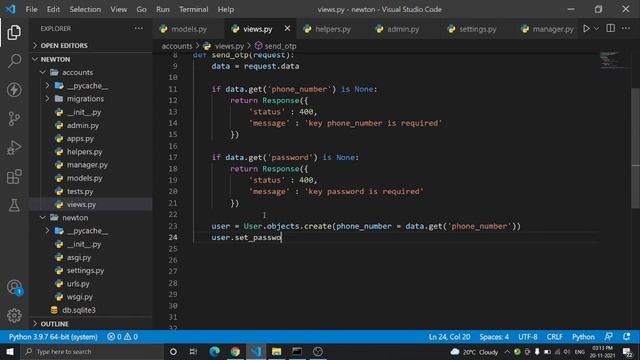Viewport: 640px width, 360px height.
Task: Change encoding via UTF-8
Action: pos(528,337)
